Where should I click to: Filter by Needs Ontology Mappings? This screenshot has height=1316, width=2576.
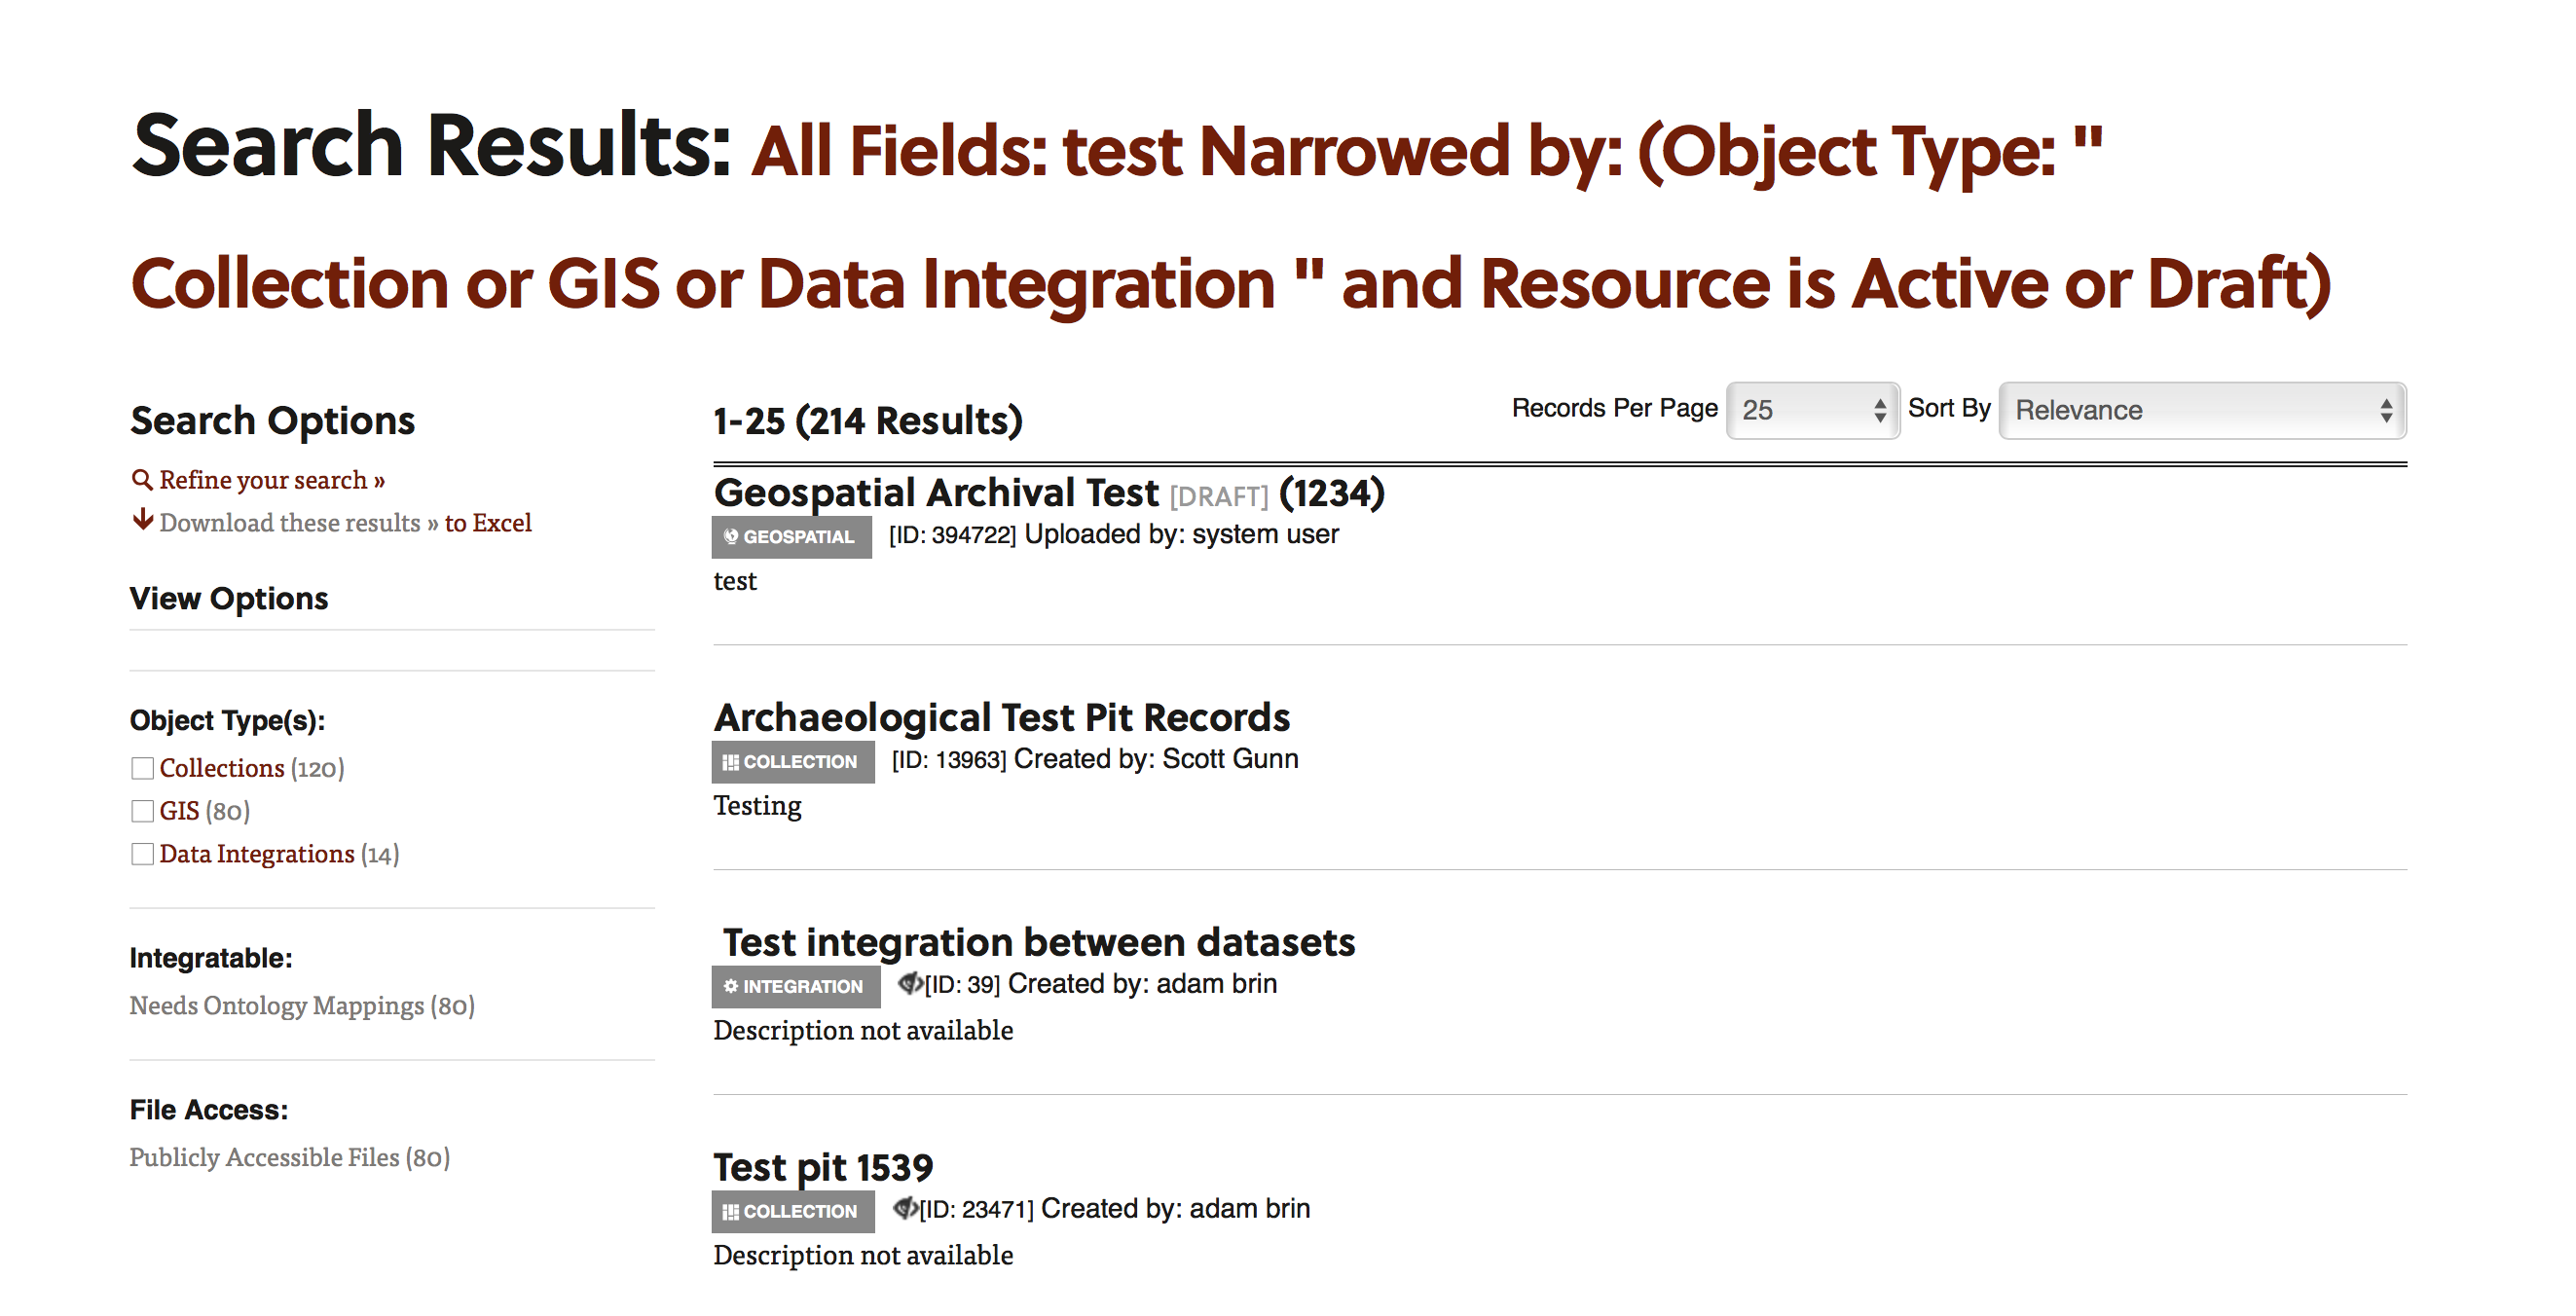point(302,1005)
